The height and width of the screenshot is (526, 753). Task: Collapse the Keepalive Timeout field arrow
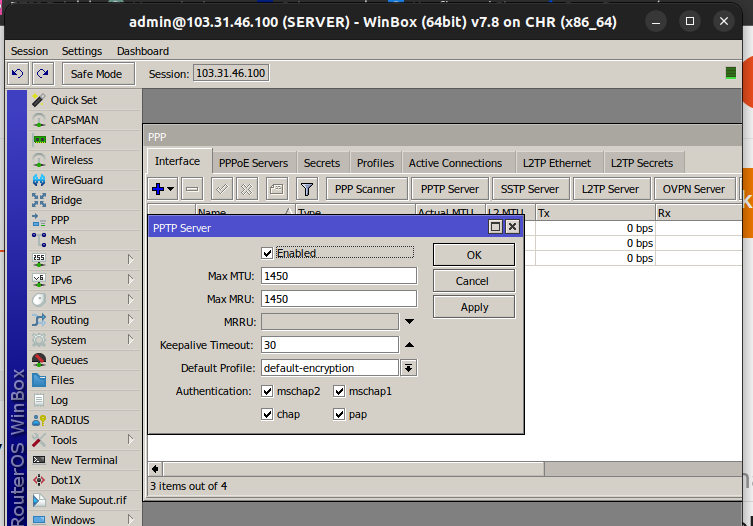pos(409,344)
